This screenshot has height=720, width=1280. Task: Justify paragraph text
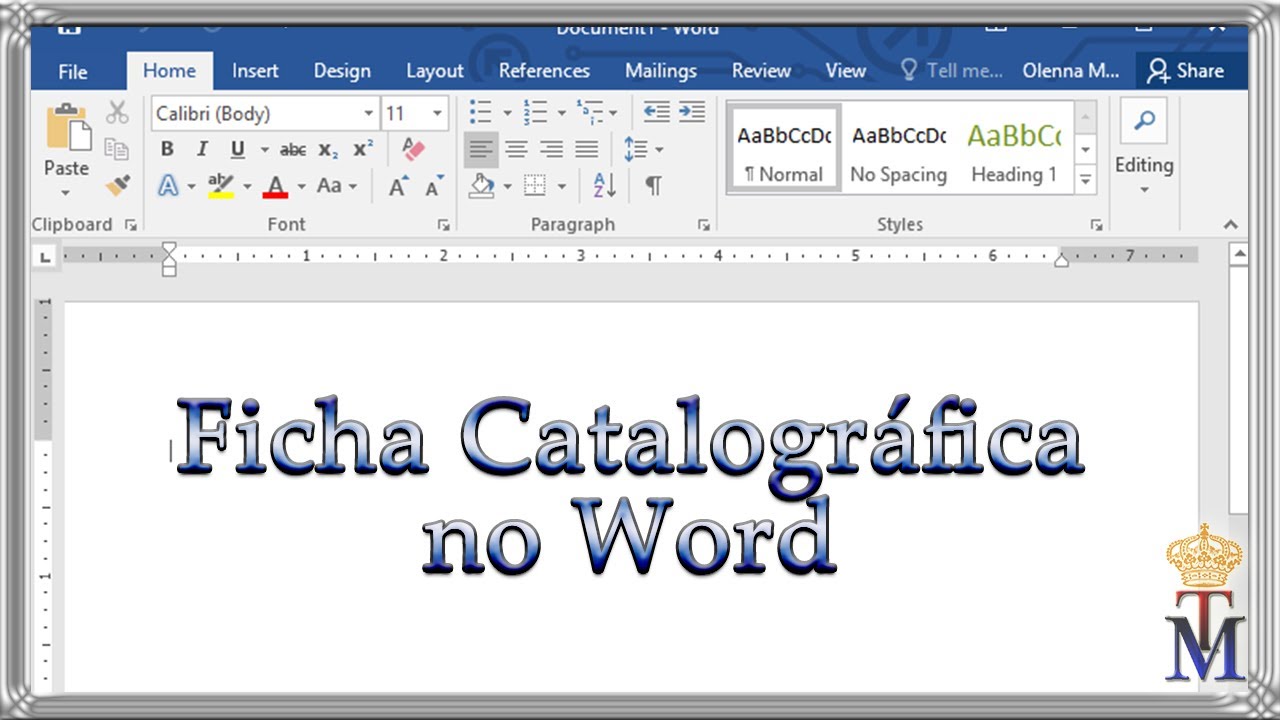point(587,149)
